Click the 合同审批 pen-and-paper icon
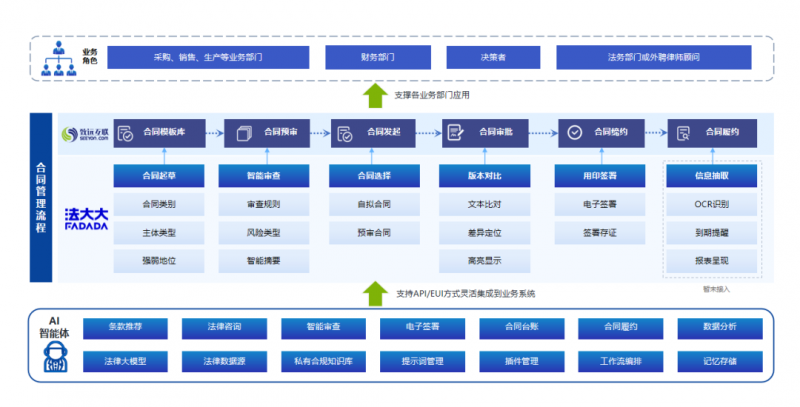The width and height of the screenshot is (800, 407). [455, 133]
